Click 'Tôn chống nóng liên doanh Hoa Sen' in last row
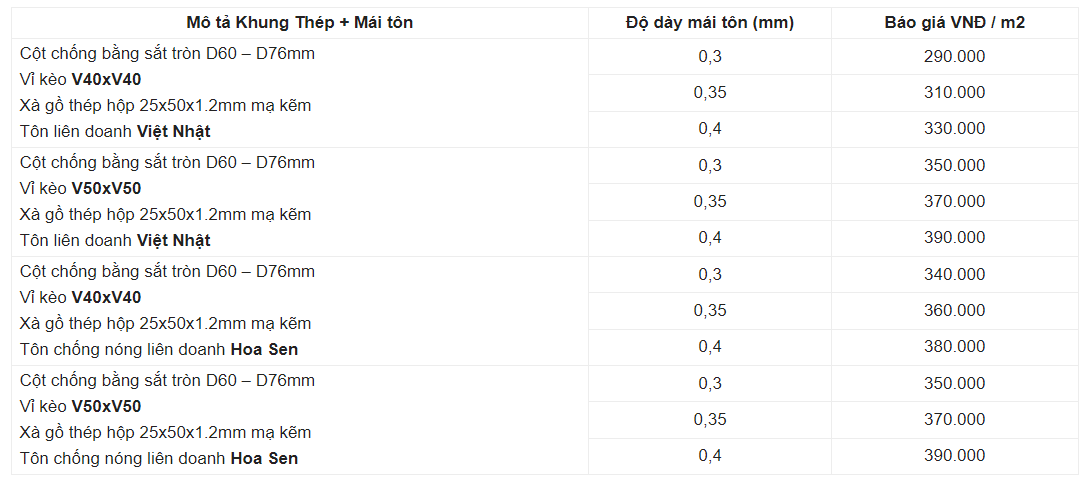This screenshot has width=1084, height=483. click(x=159, y=458)
